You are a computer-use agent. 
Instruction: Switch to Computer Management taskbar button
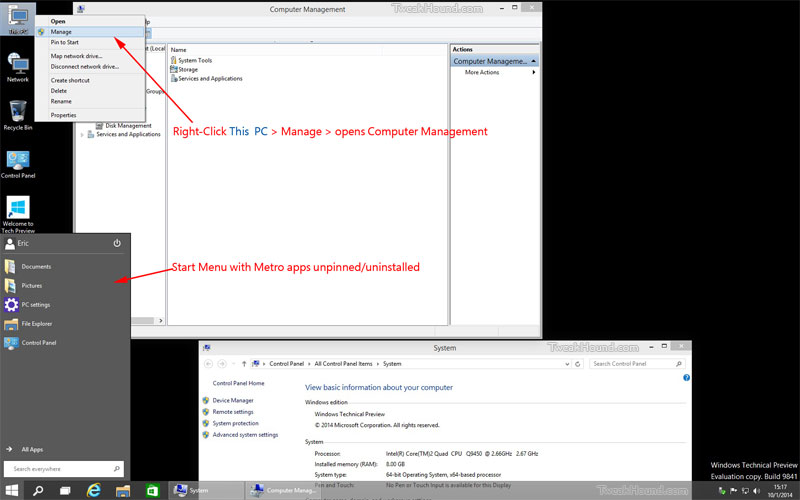tap(284, 491)
